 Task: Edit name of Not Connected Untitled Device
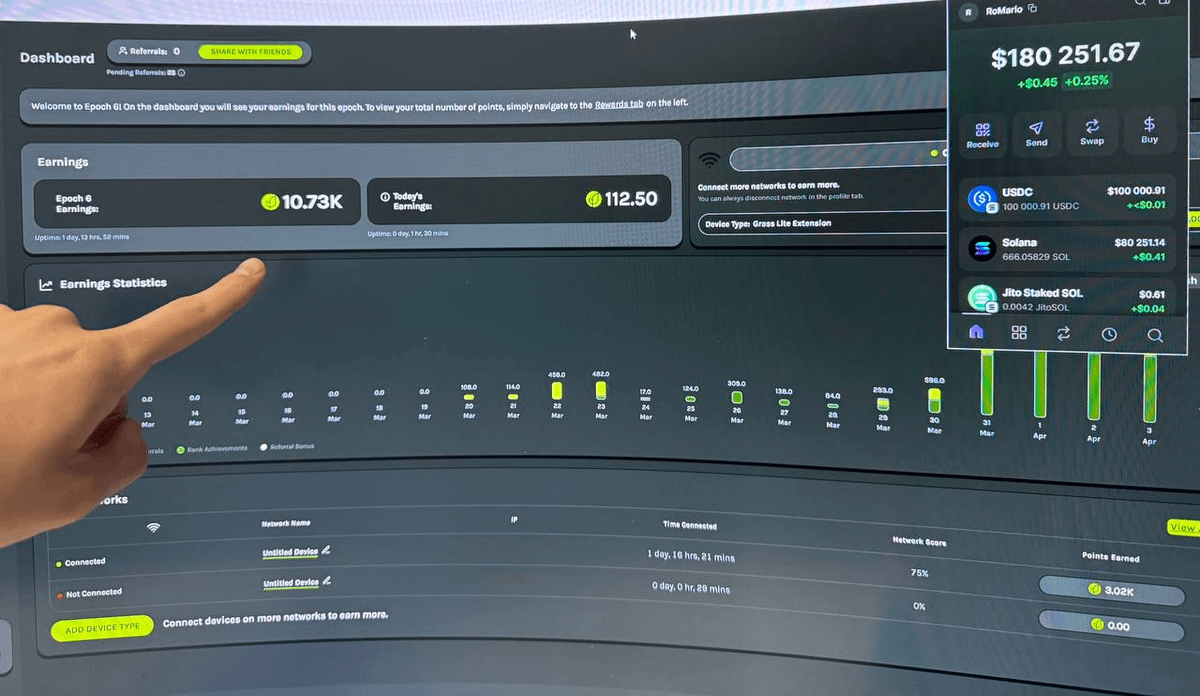click(326, 581)
